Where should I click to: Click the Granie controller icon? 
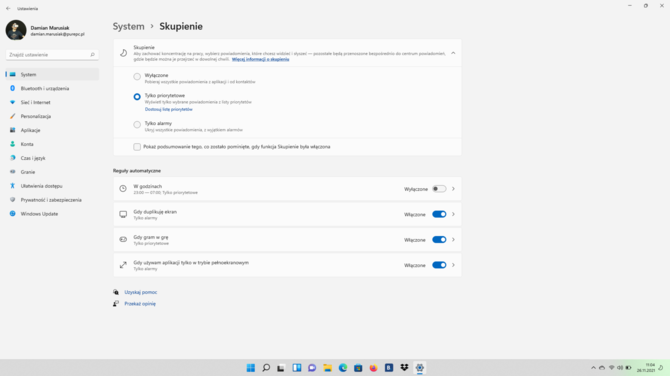pyautogui.click(x=12, y=172)
